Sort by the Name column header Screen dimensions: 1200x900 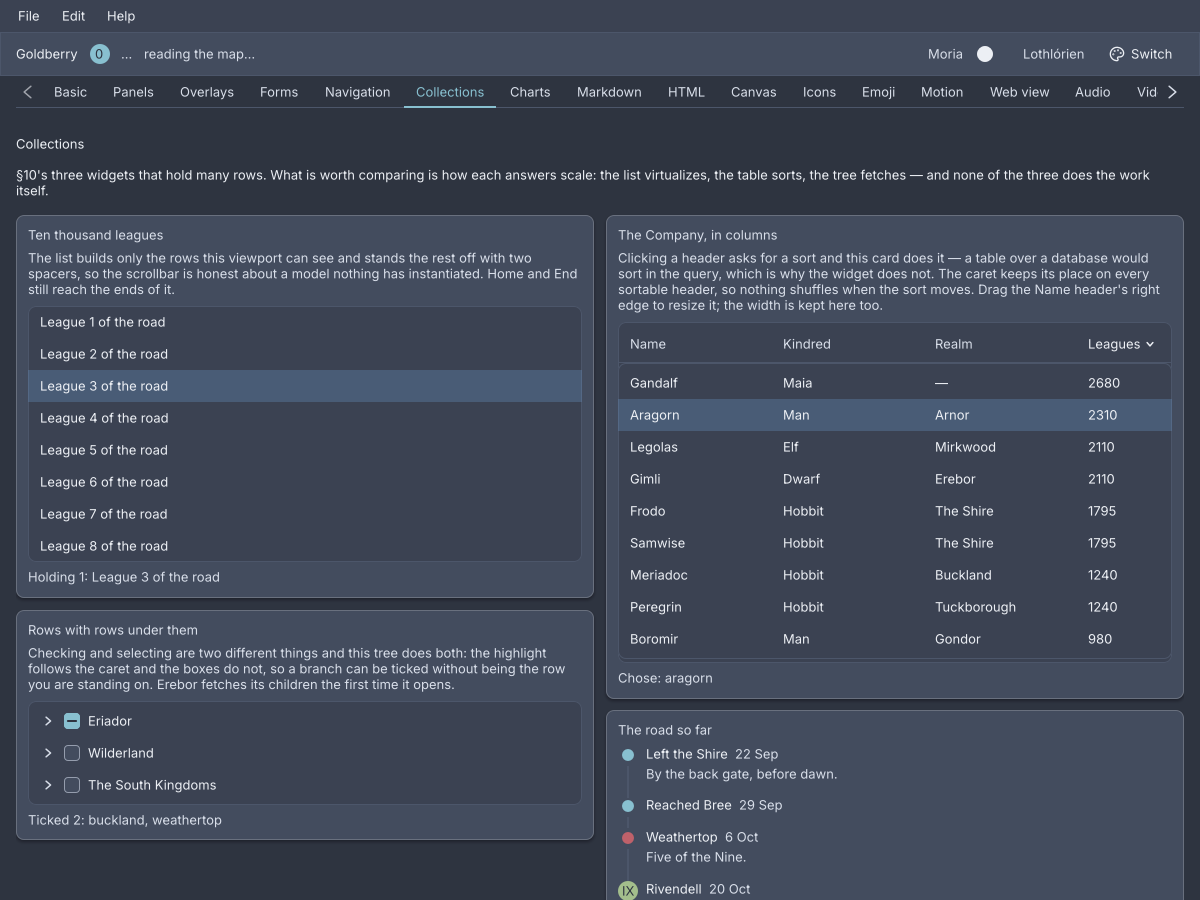(696, 344)
